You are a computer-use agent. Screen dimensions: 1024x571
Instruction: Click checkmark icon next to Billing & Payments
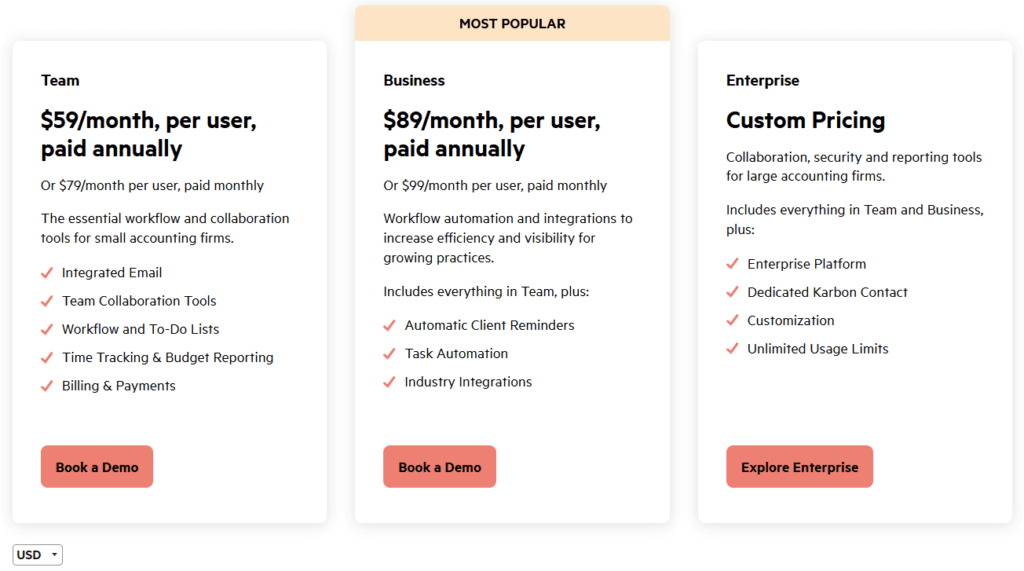point(47,386)
